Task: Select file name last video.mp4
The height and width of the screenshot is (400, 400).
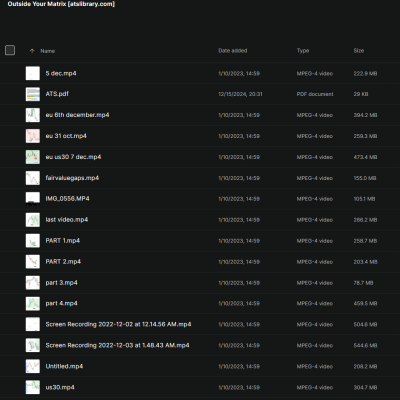Action: (67, 220)
